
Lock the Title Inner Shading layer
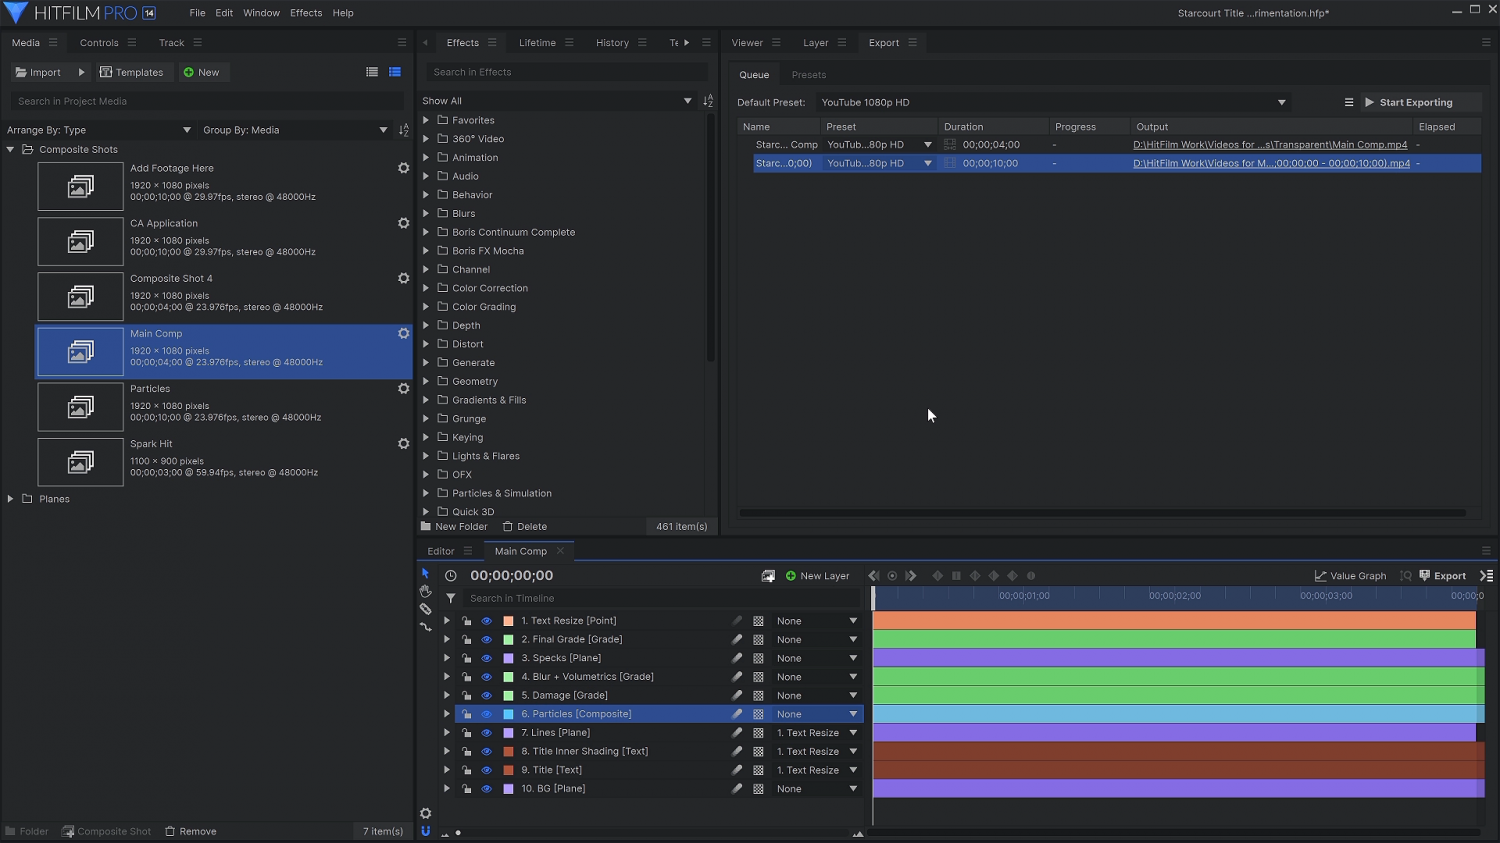[467, 752]
